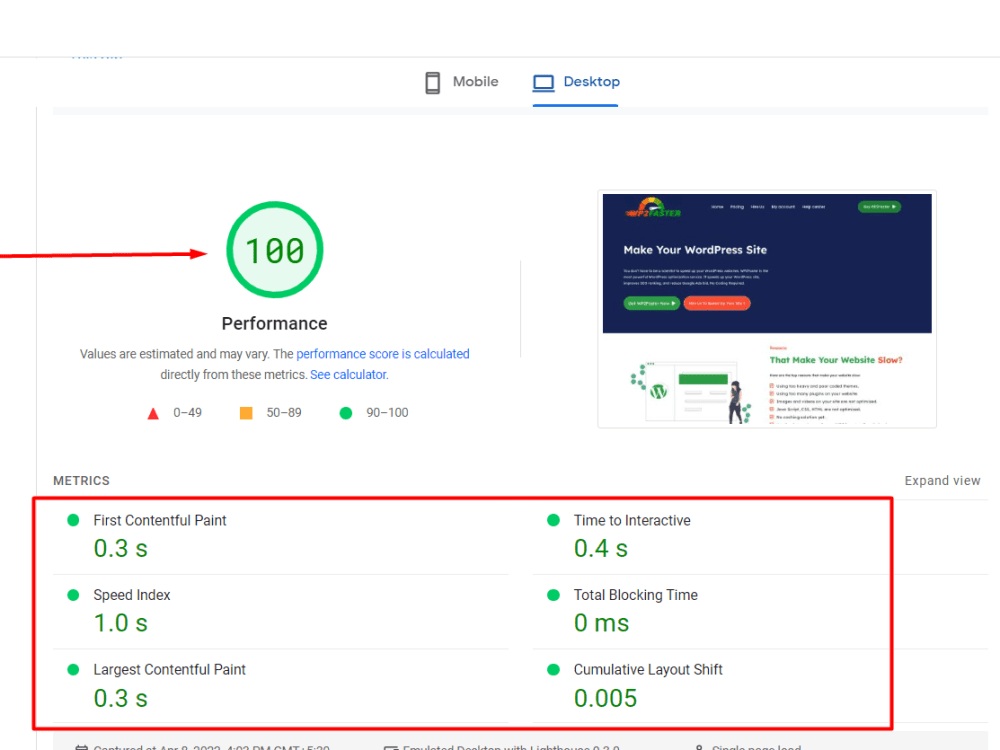Click the 0 ms blocking time value

click(601, 623)
